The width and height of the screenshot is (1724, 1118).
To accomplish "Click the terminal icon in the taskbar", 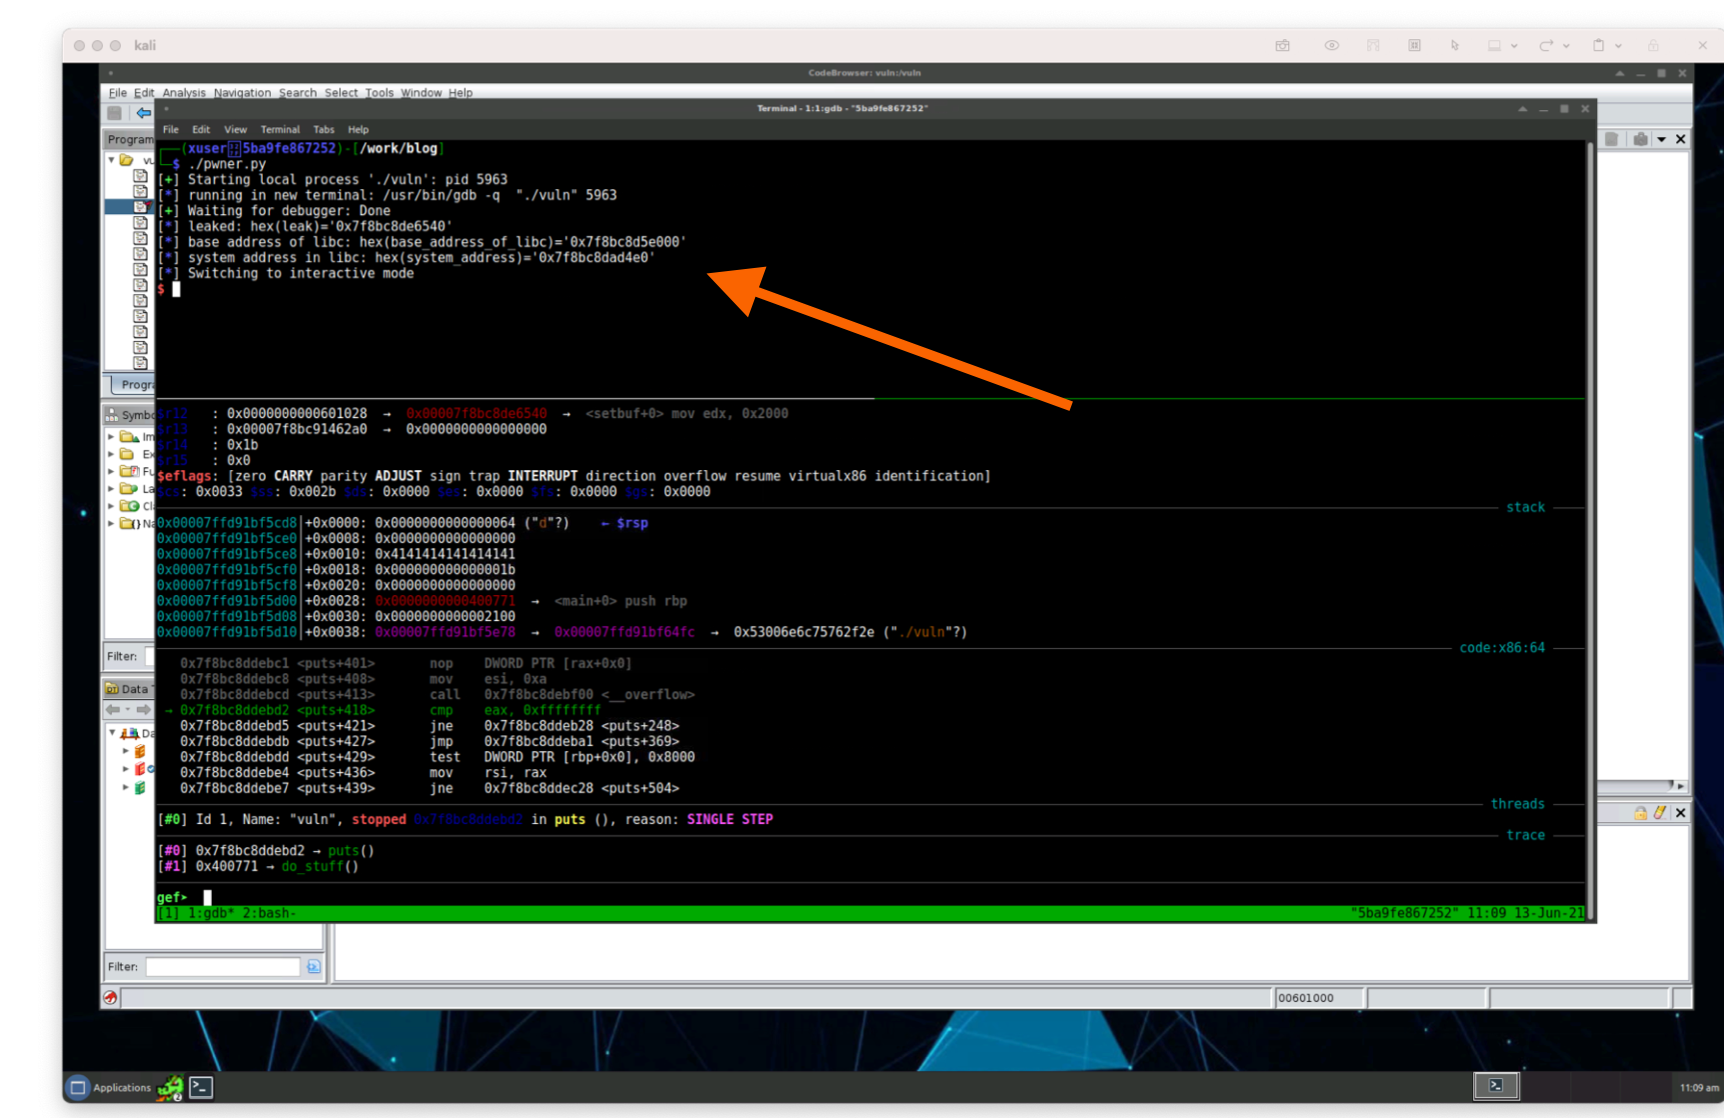I will click(x=200, y=1087).
